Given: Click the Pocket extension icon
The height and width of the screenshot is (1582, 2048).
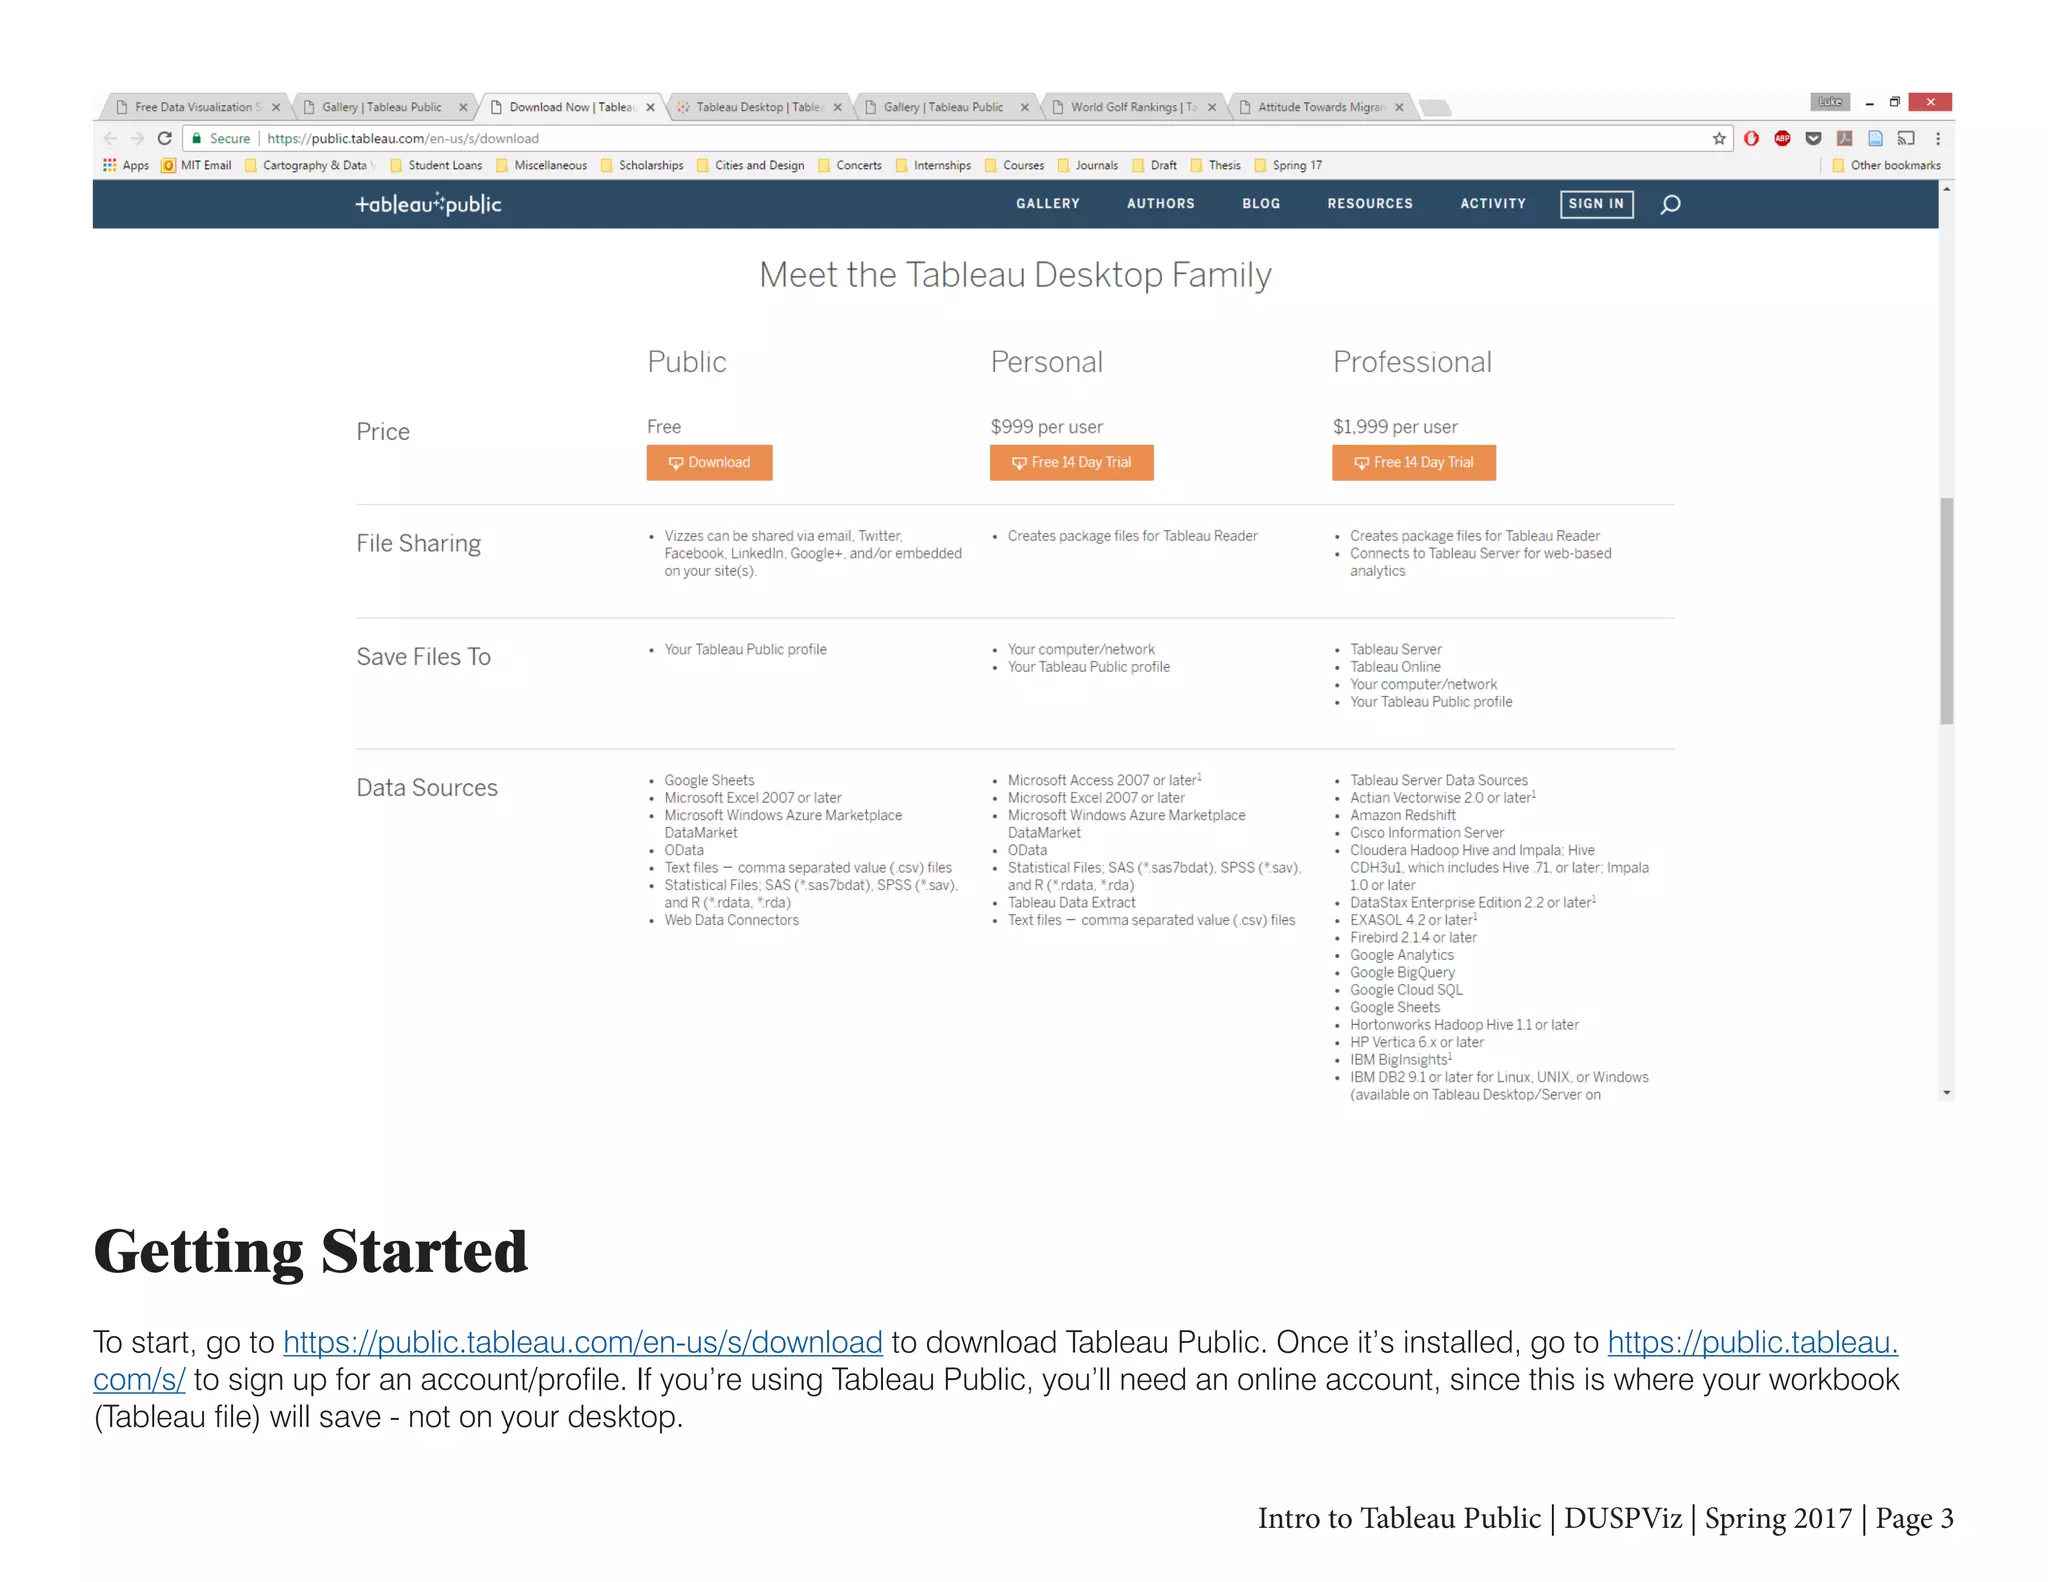Looking at the screenshot, I should (1813, 138).
